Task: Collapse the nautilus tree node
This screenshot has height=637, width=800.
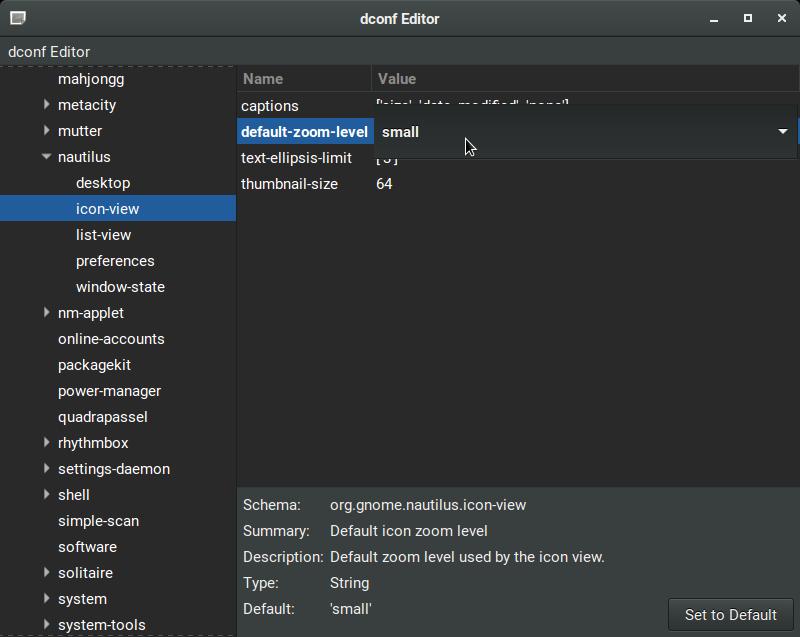Action: (47, 156)
